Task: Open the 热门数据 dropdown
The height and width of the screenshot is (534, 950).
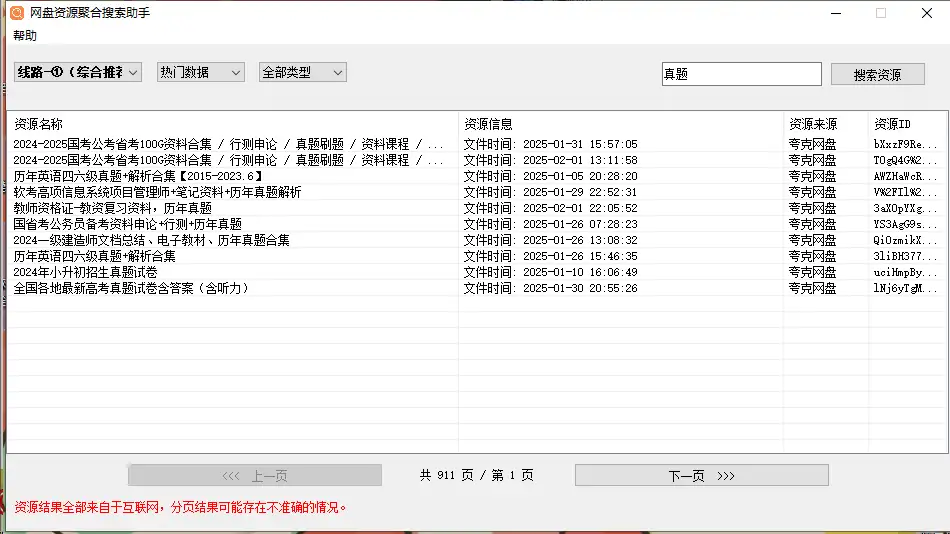Action: (200, 72)
